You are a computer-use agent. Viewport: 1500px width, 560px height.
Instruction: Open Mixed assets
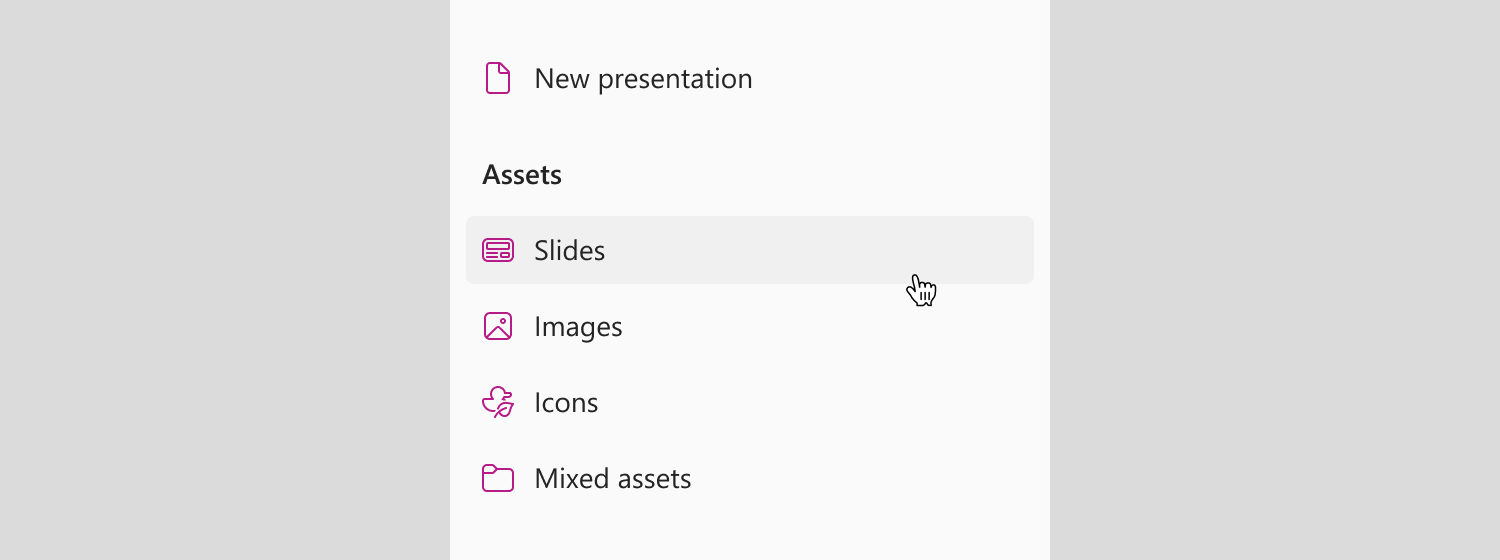point(750,478)
